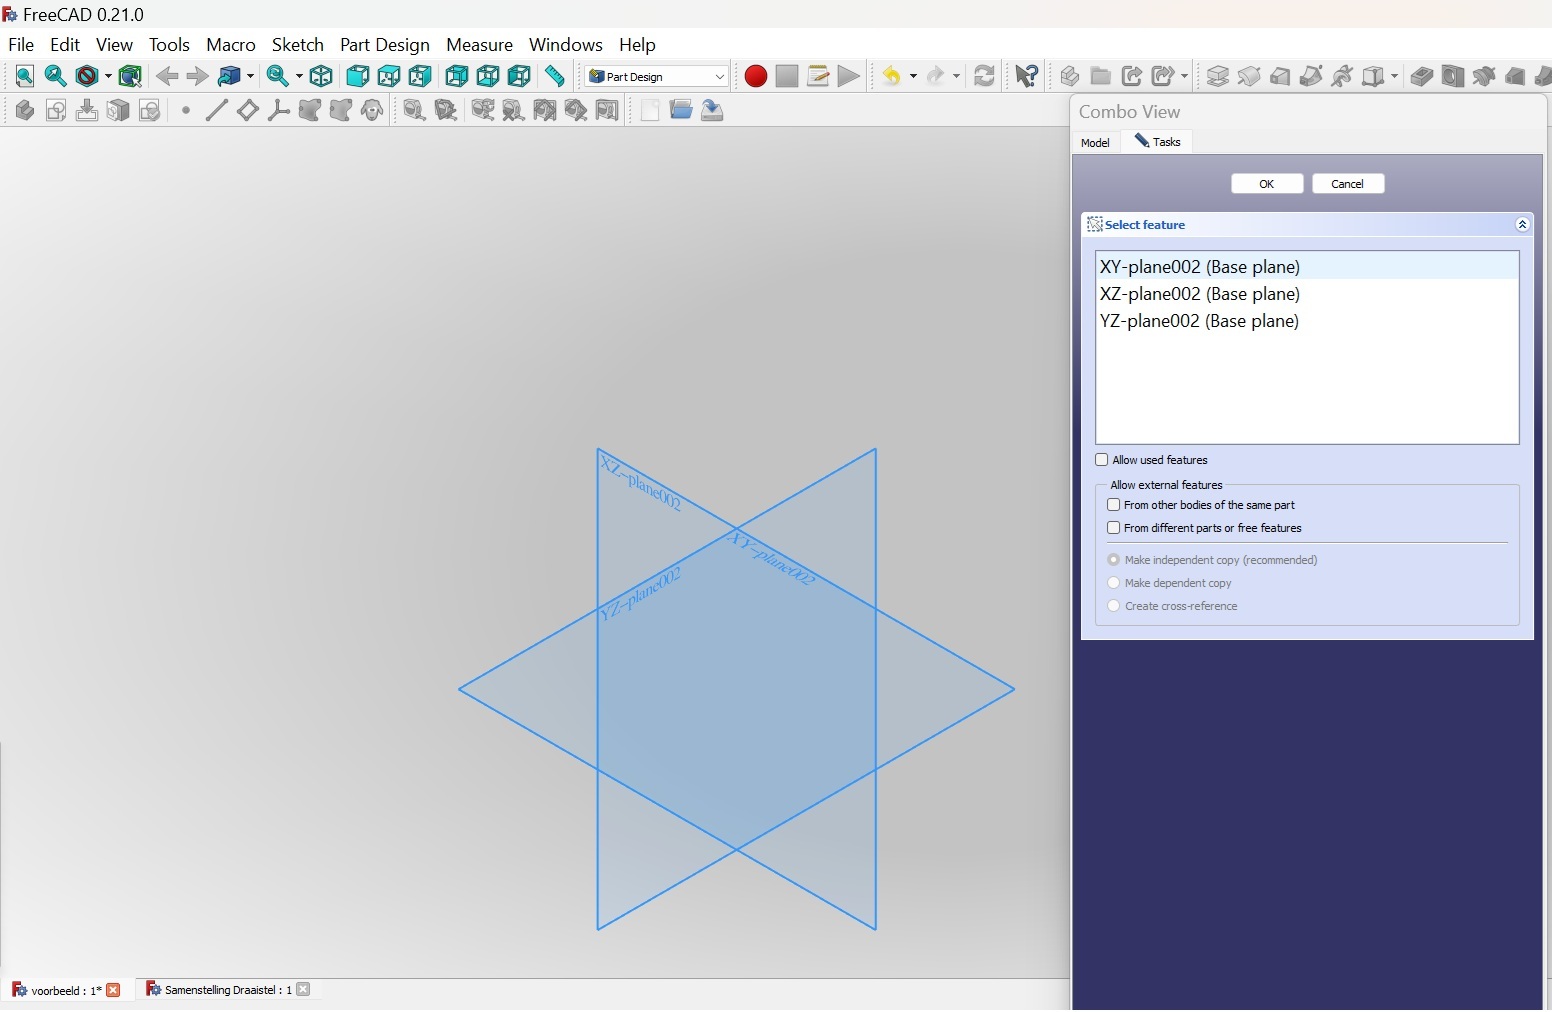Click the Save Document icon
The width and height of the screenshot is (1552, 1012).
pyautogui.click(x=712, y=110)
